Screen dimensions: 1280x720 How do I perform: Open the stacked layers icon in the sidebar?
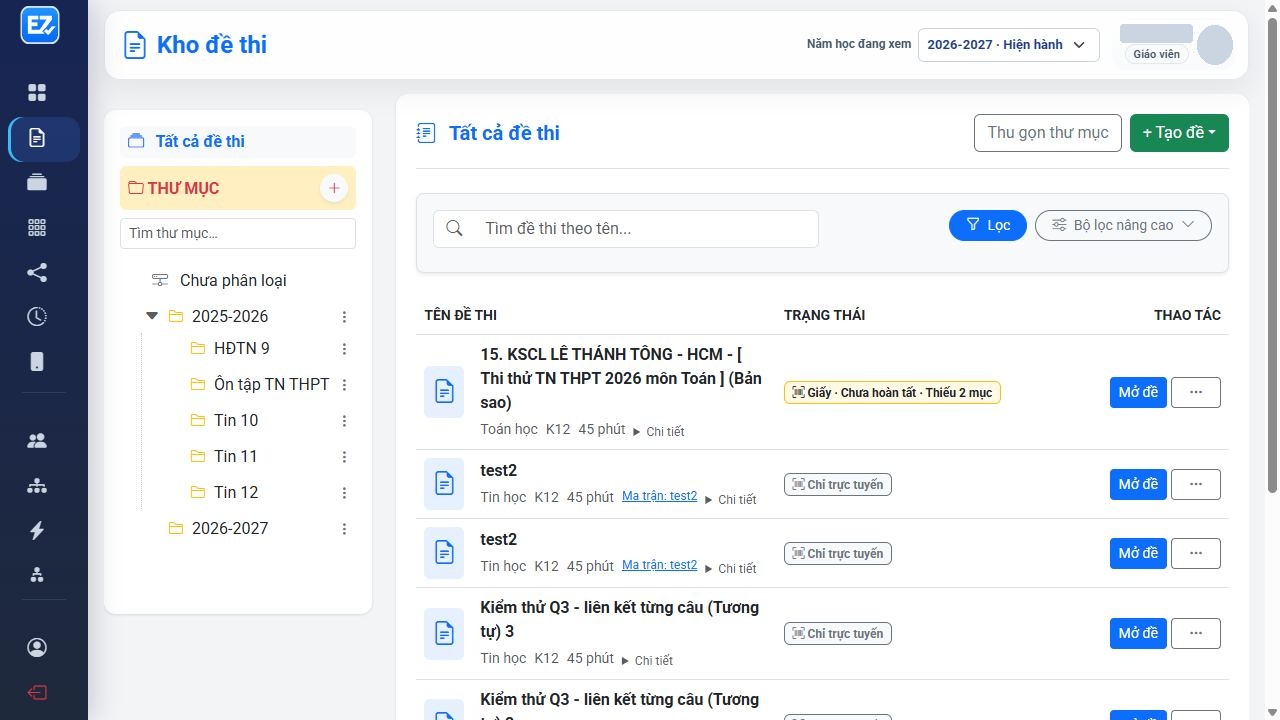[37, 183]
